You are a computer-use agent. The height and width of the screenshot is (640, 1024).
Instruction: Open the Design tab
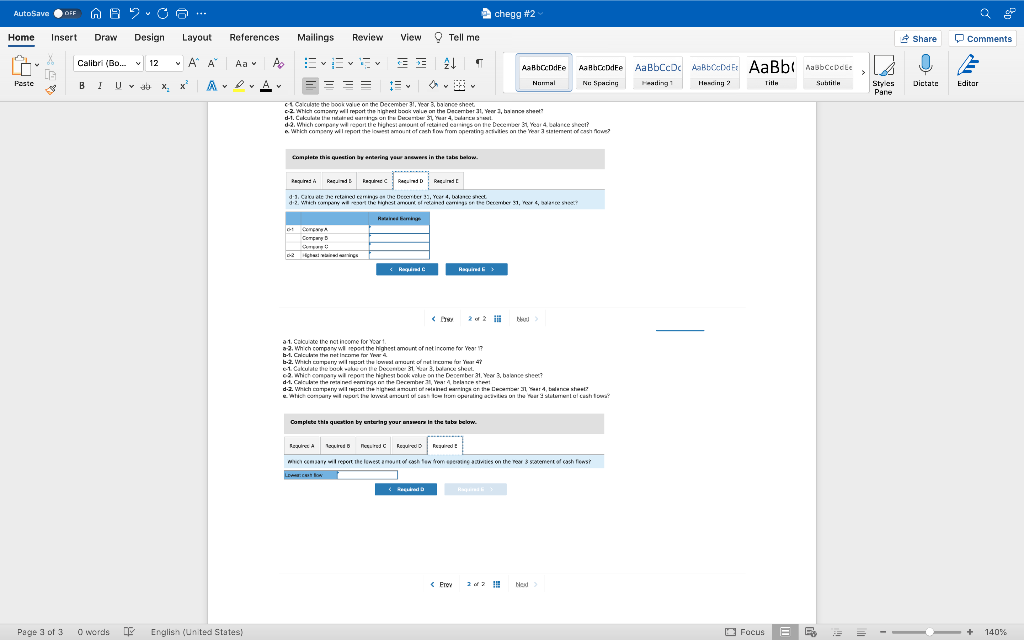[150, 37]
